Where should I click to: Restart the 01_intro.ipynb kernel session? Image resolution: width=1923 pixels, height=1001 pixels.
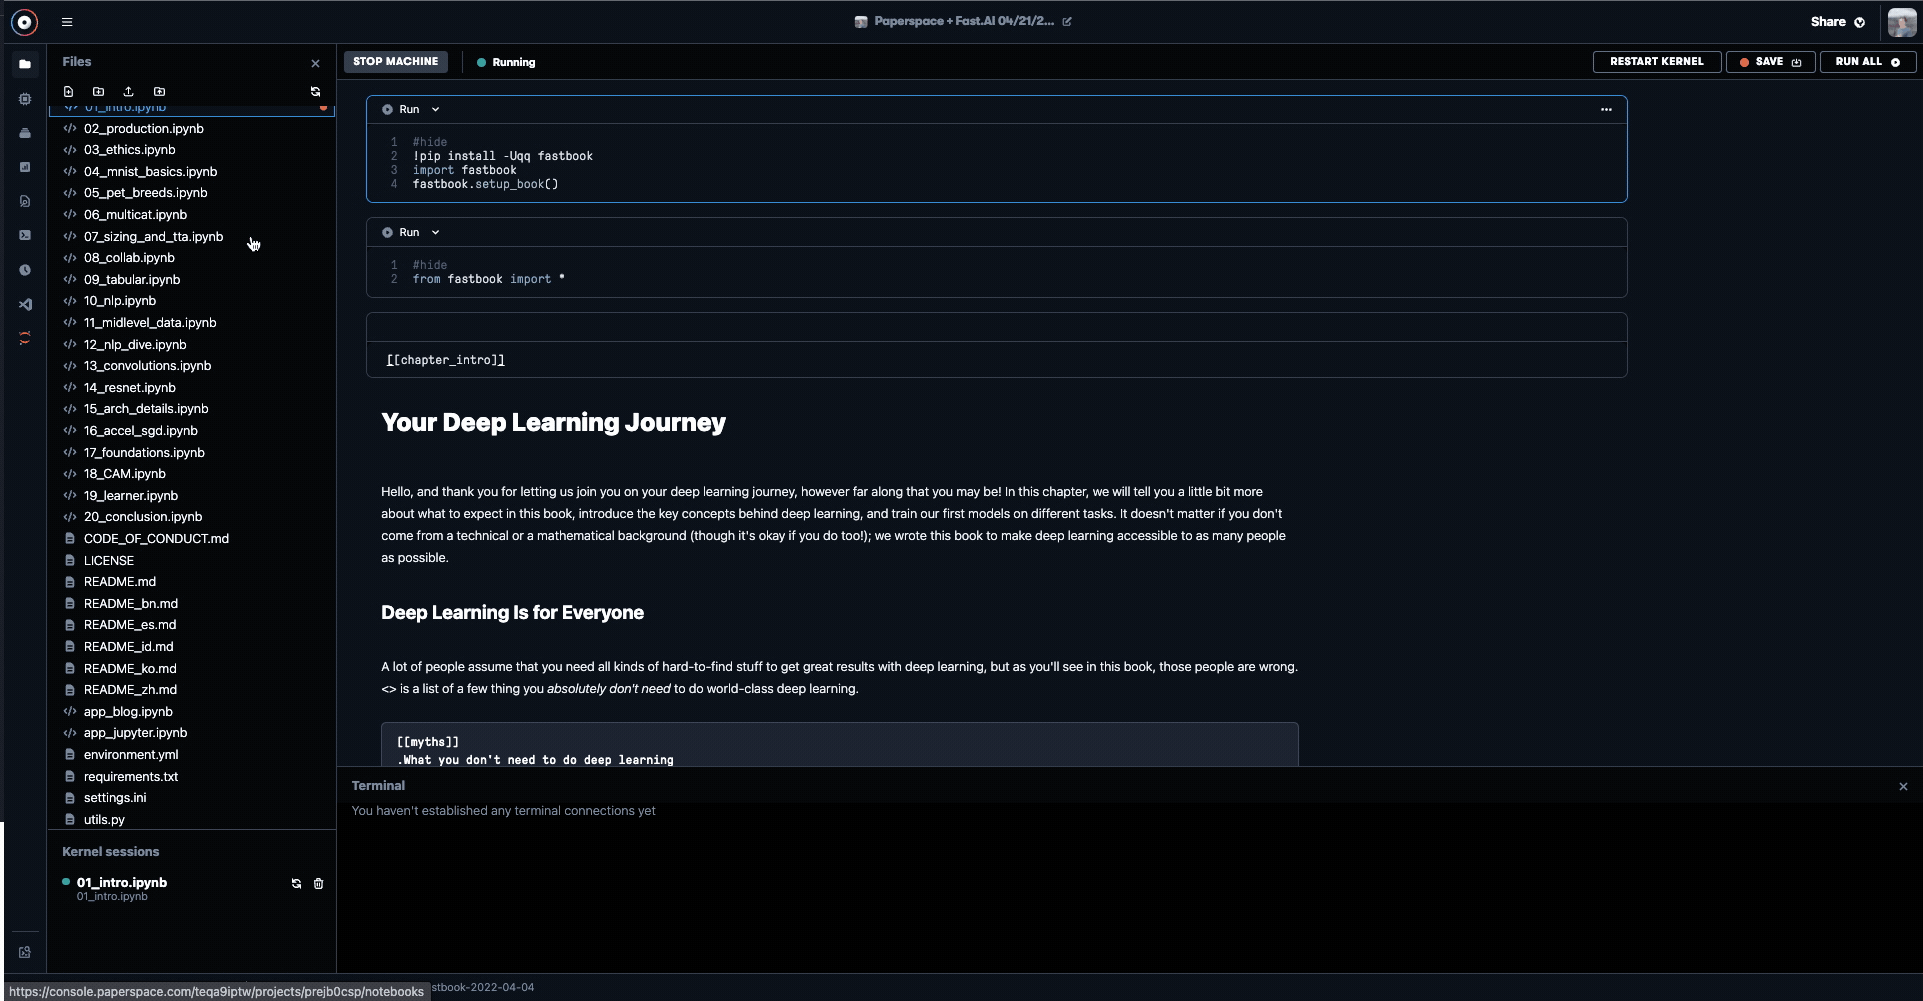coord(296,883)
